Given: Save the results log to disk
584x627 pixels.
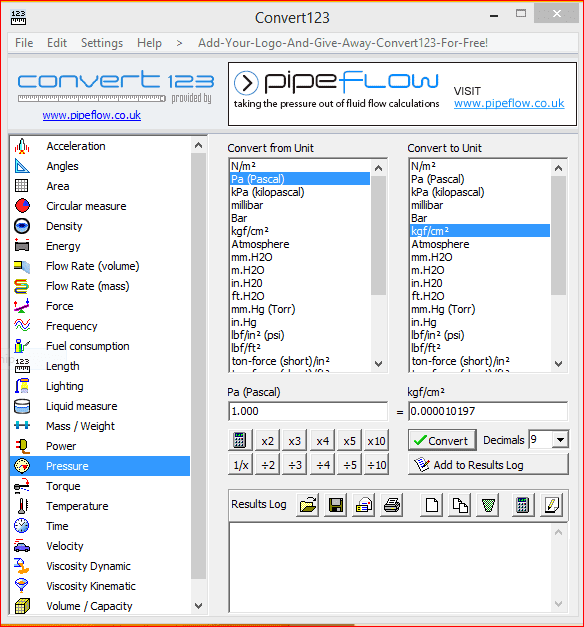Looking at the screenshot, I should coord(335,505).
